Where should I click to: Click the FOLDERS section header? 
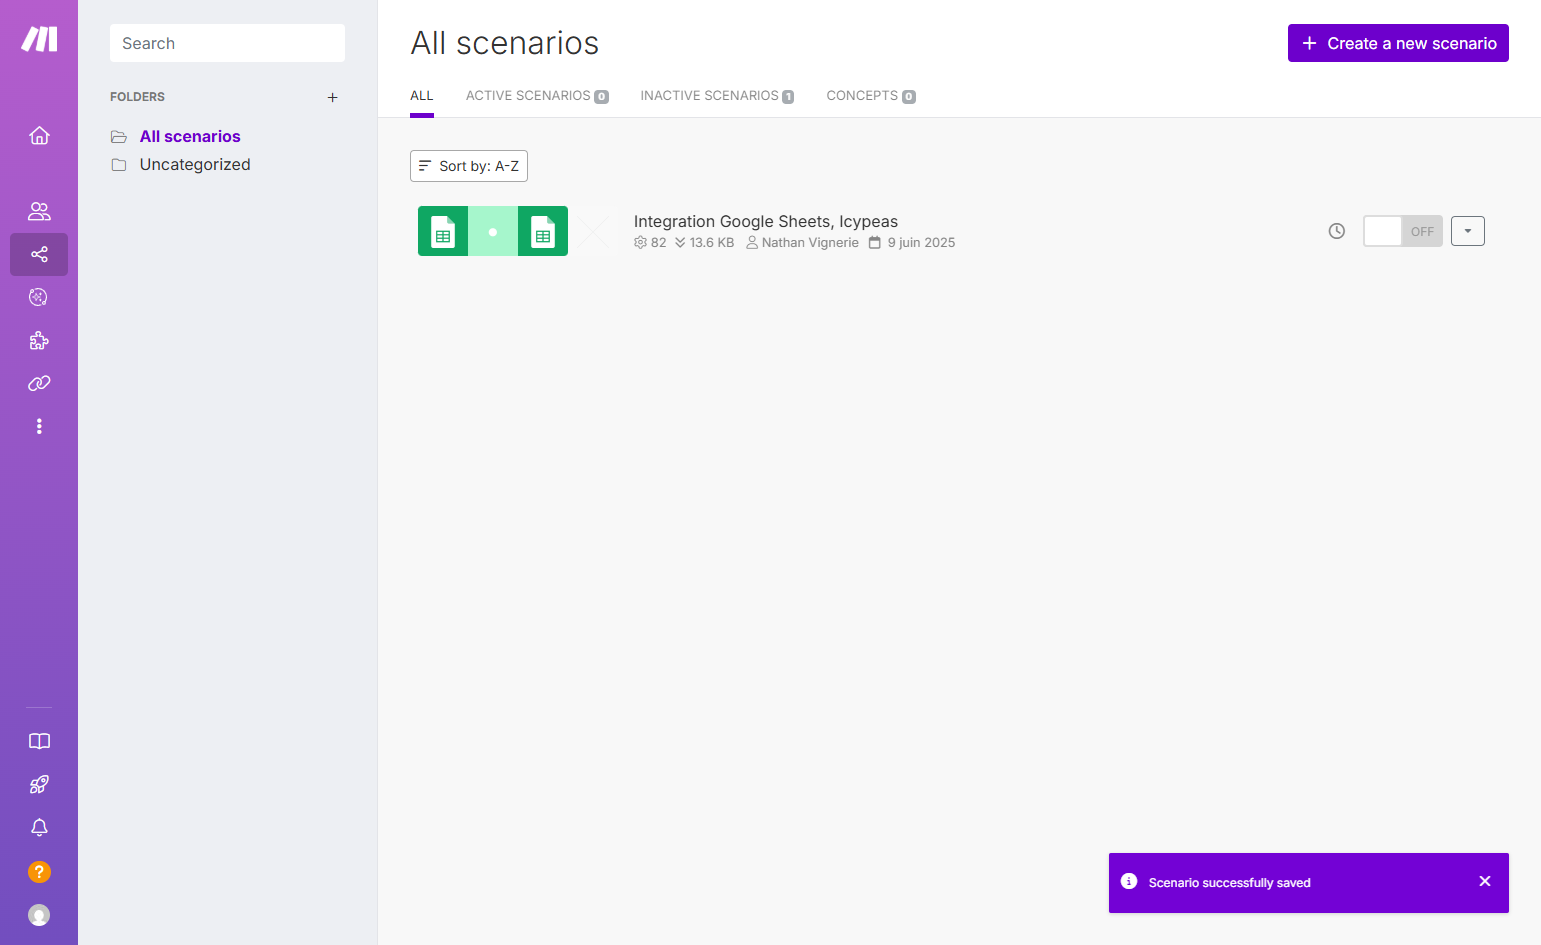[137, 97]
